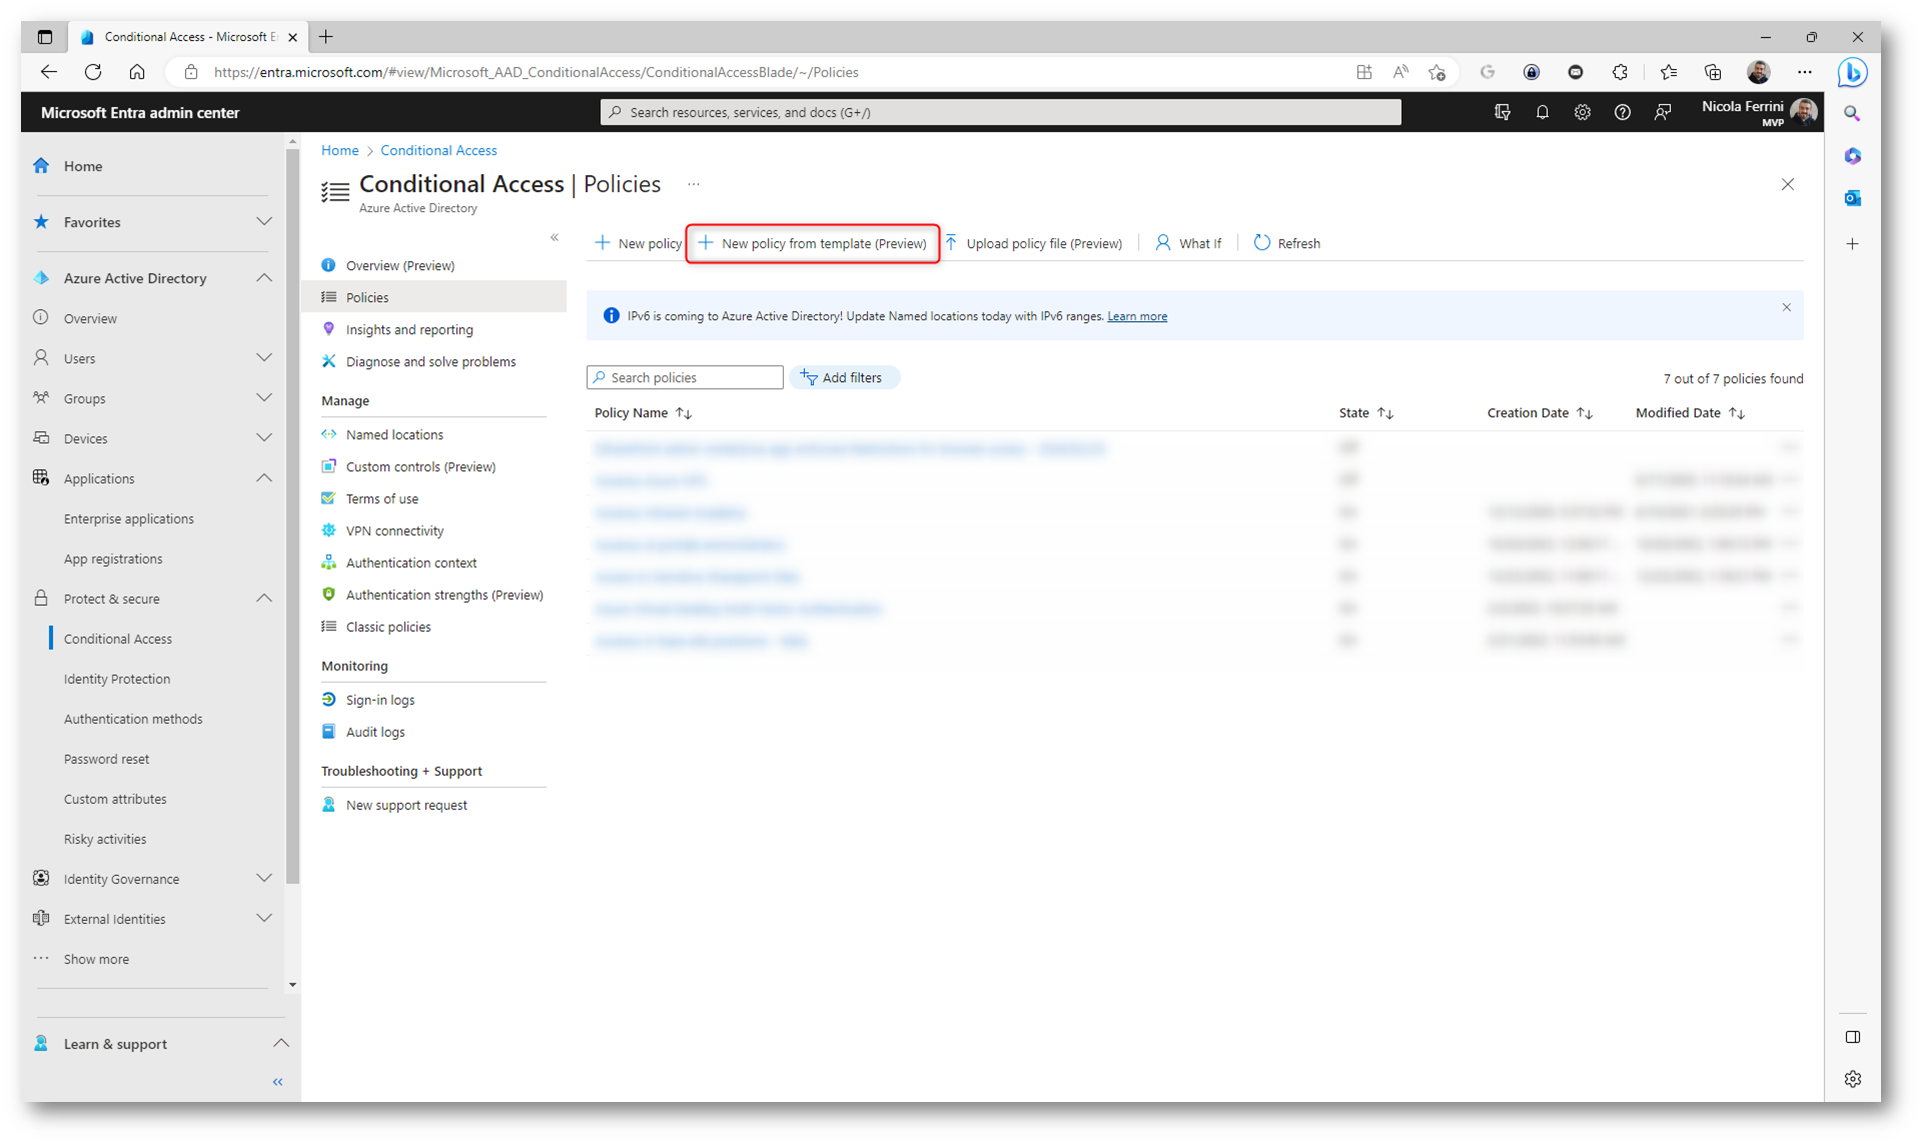Image resolution: width=1923 pixels, height=1144 pixels.
Task: Open the portal directory switcher icon
Action: tap(1502, 113)
